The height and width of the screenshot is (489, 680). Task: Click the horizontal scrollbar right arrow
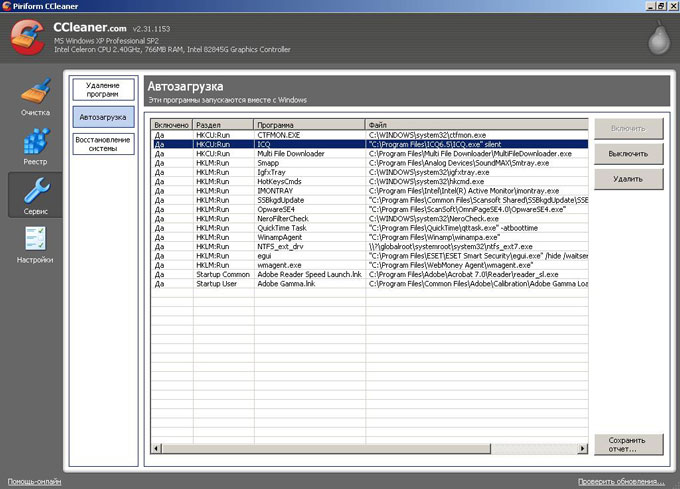pos(583,448)
